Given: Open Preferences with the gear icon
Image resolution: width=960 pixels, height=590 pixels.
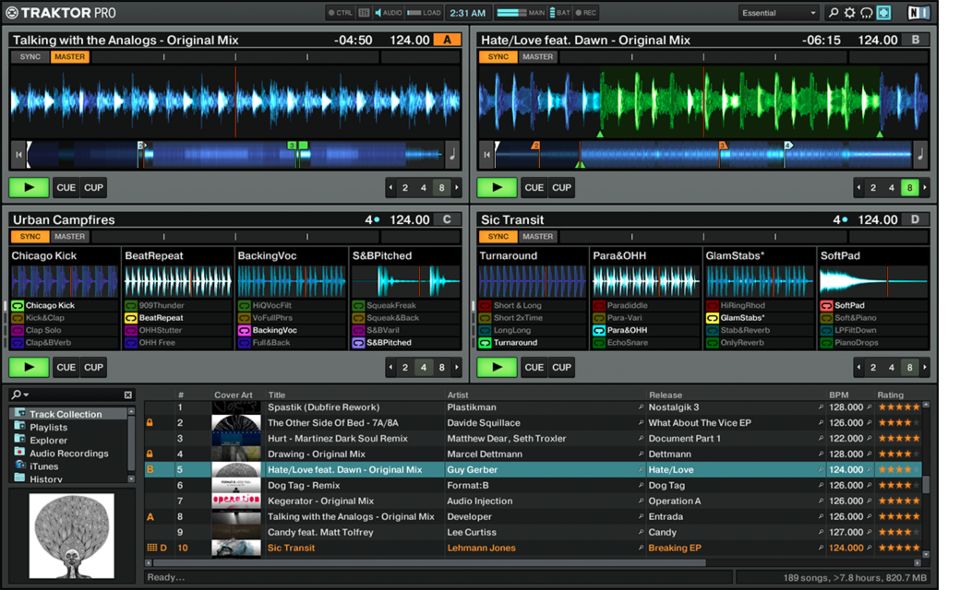Looking at the screenshot, I should coord(850,13).
